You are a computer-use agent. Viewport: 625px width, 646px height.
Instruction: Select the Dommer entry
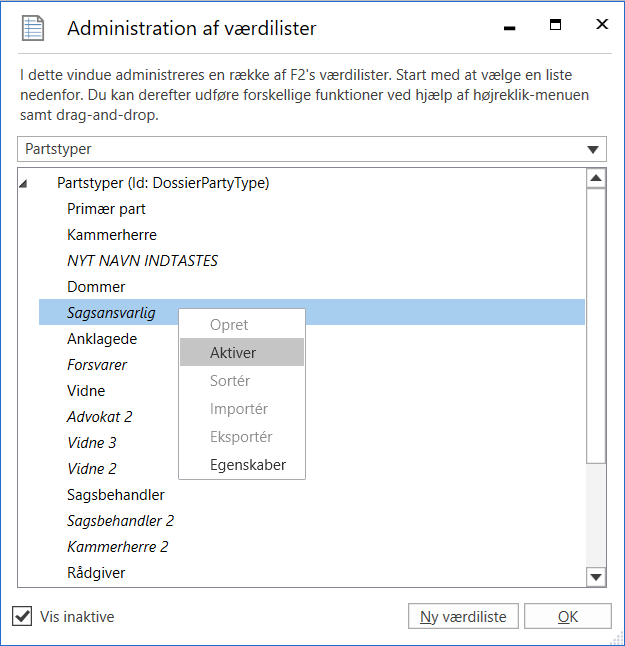tap(96, 287)
